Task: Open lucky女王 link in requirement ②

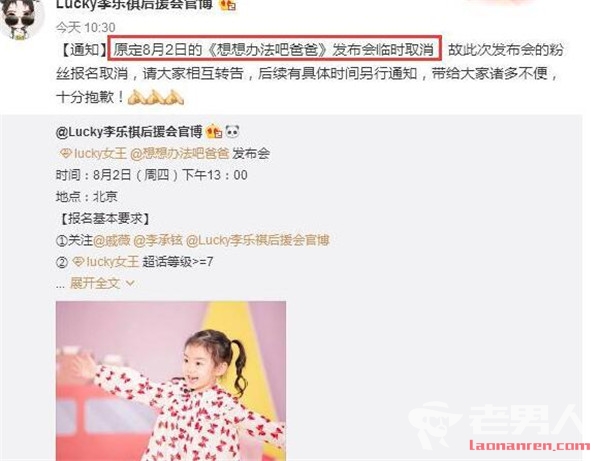Action: pyautogui.click(x=112, y=262)
